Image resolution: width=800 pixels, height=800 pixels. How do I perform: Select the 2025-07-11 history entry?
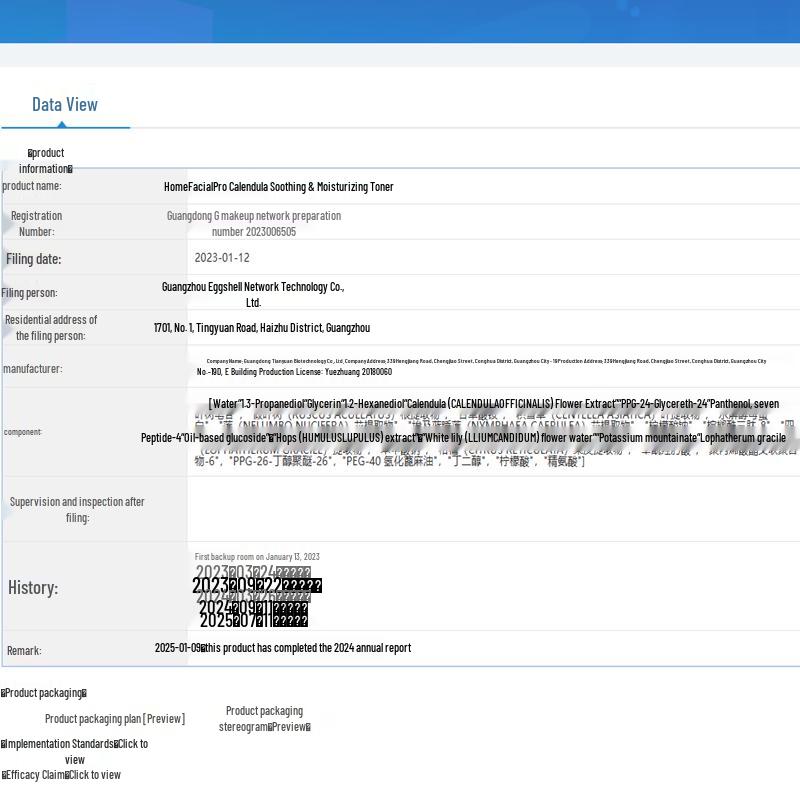coord(253,621)
